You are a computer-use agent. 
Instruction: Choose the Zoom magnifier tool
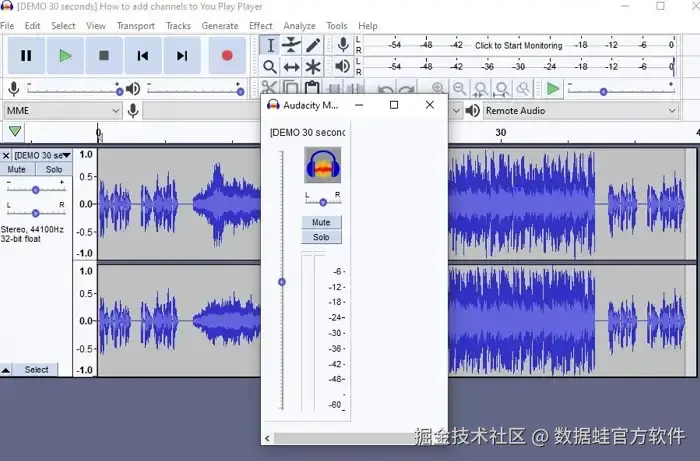click(x=270, y=67)
